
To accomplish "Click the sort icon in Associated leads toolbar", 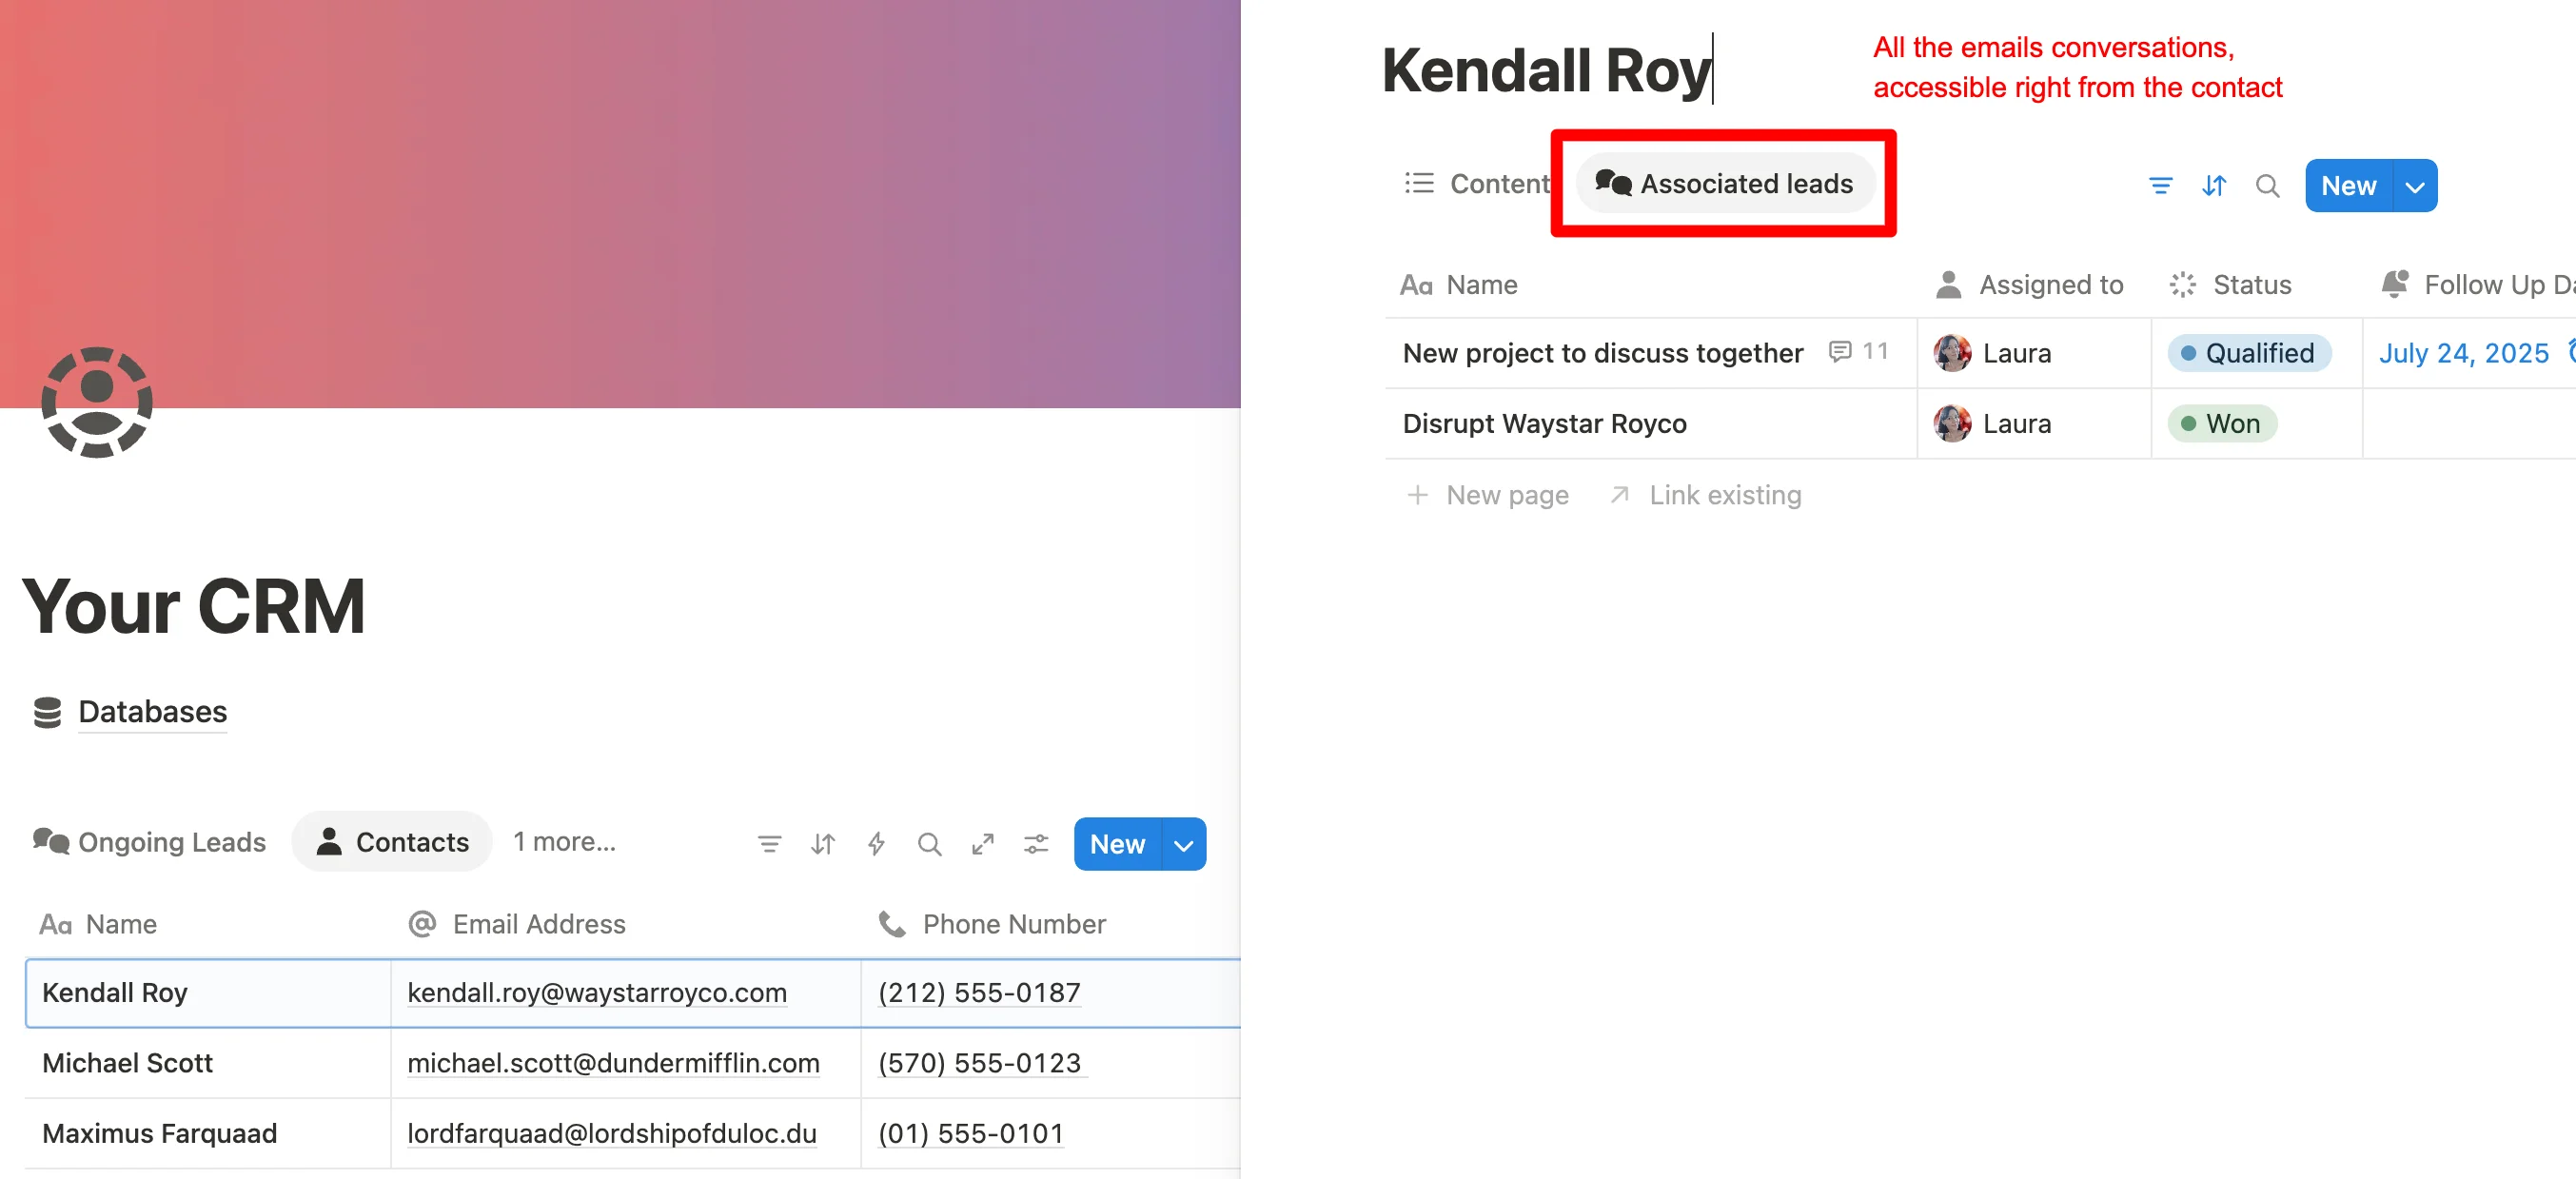I will [2213, 186].
